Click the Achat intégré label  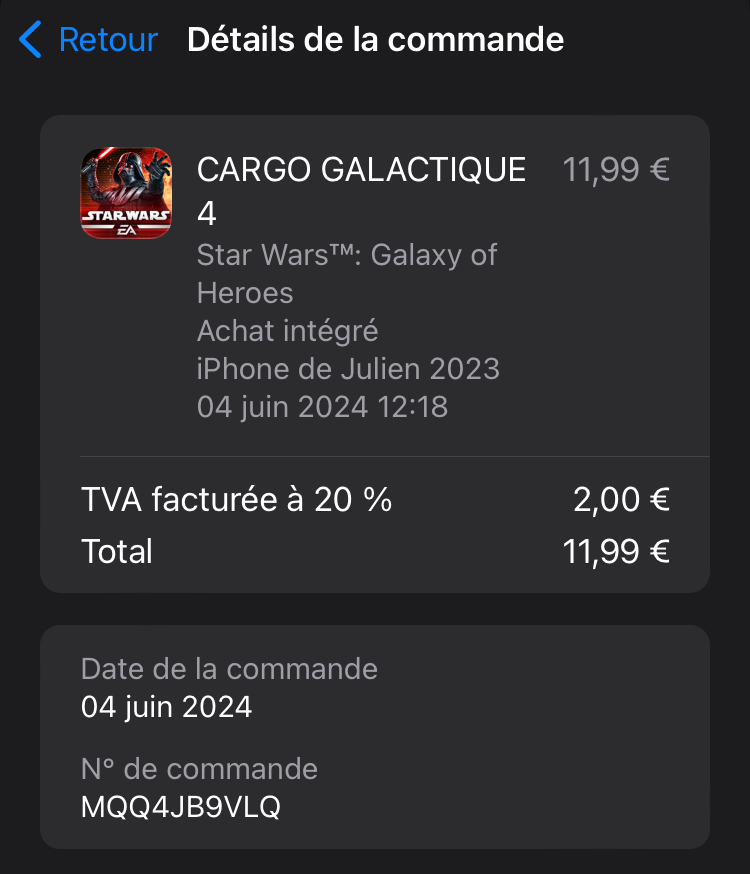tap(288, 331)
